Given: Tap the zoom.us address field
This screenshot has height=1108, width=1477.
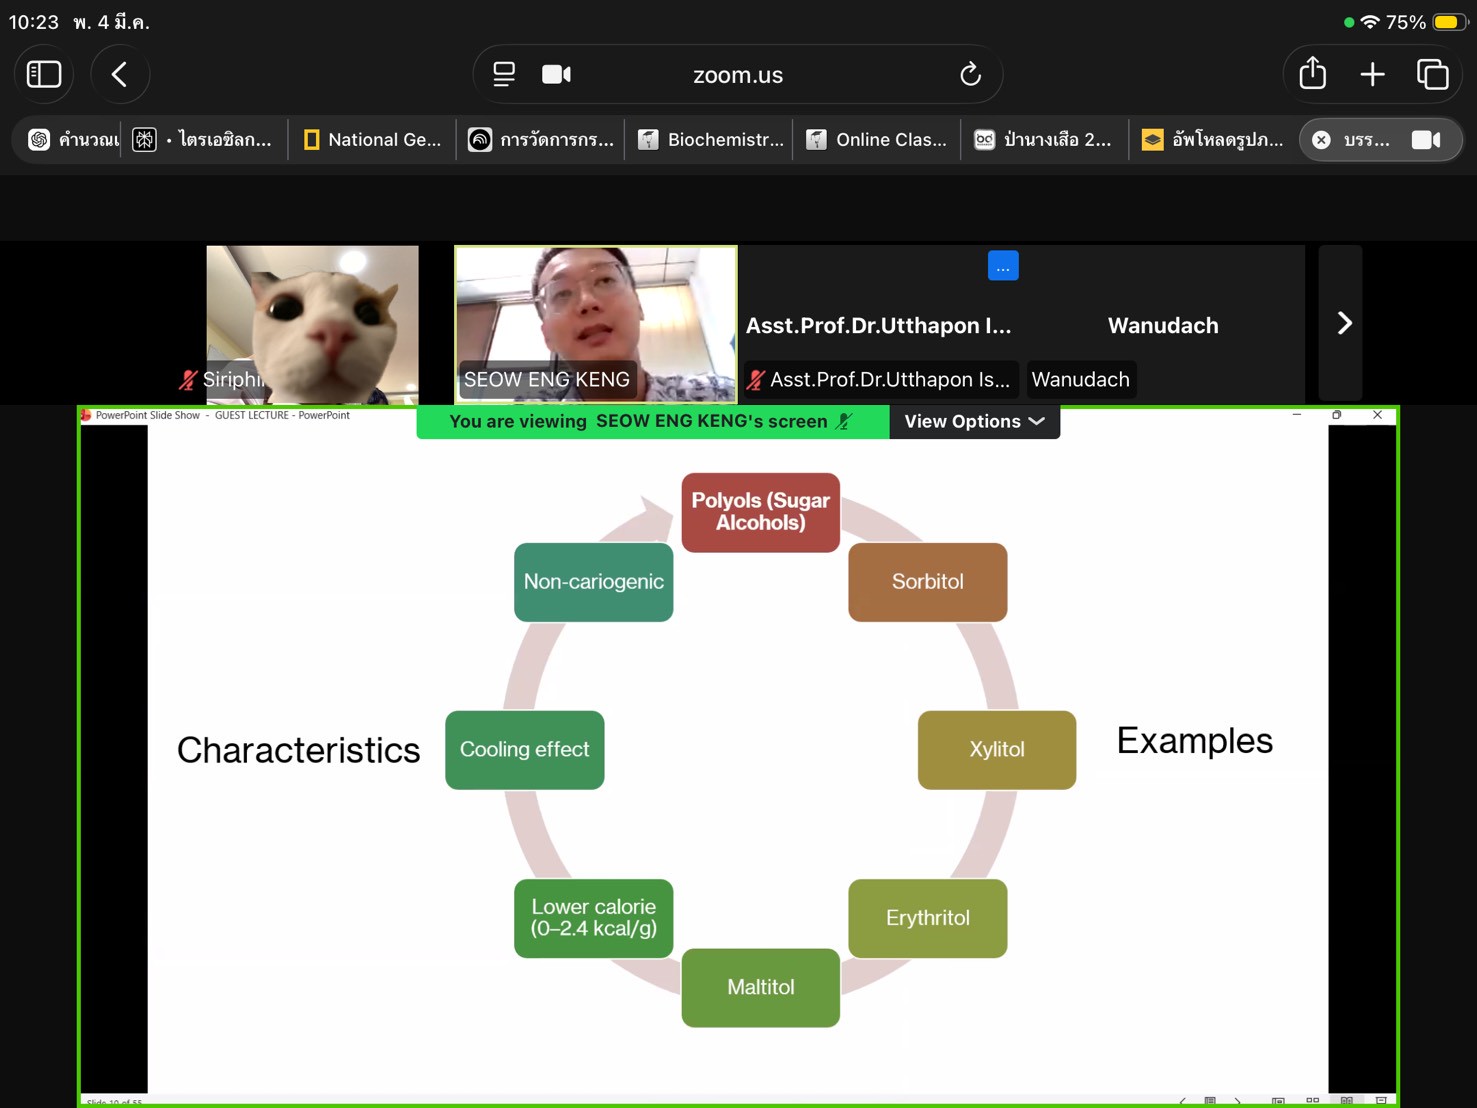Looking at the screenshot, I should pyautogui.click(x=738, y=75).
